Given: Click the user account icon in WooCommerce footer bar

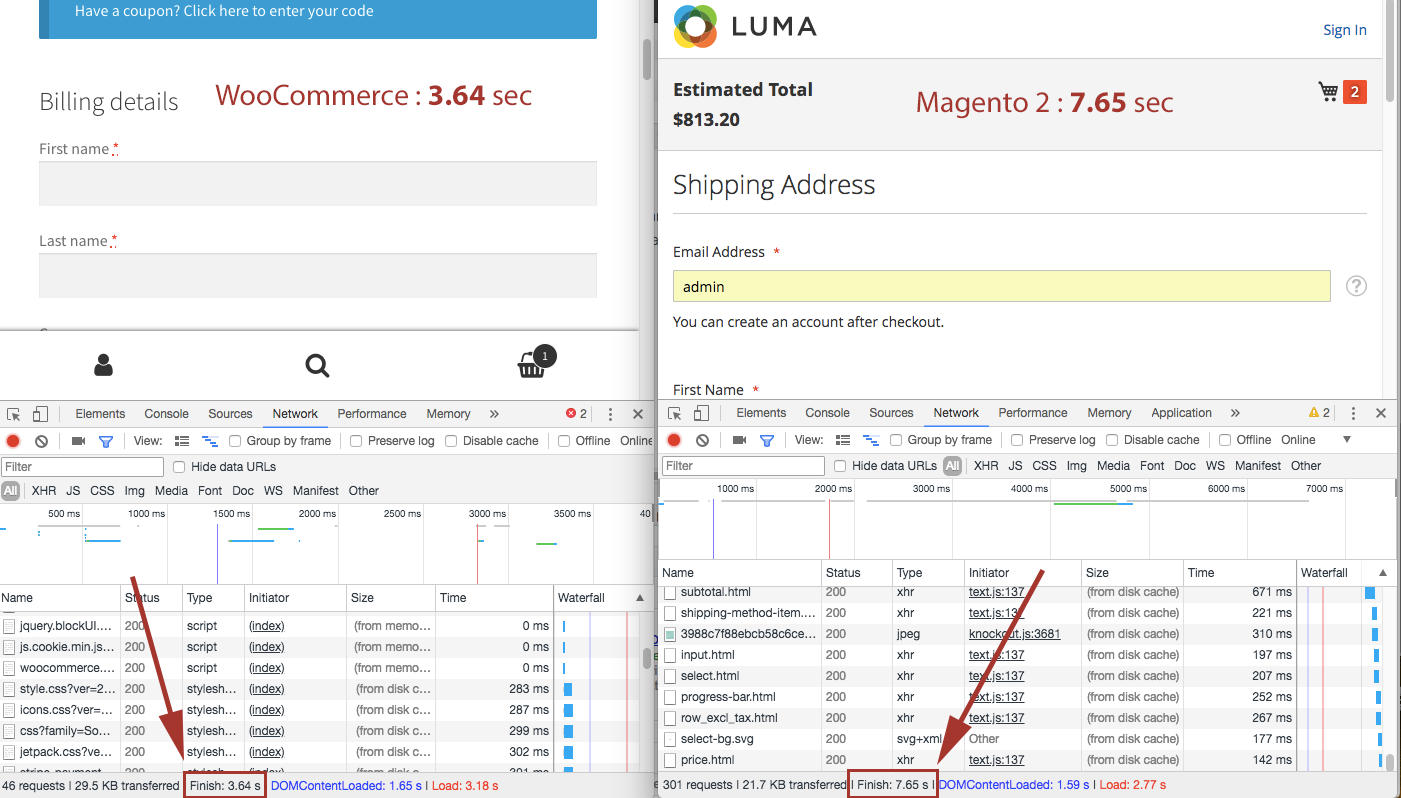Looking at the screenshot, I should click(103, 366).
